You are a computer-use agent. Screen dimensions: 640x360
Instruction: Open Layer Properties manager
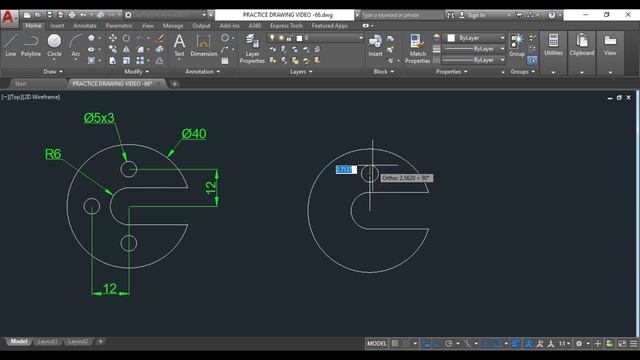click(252, 49)
